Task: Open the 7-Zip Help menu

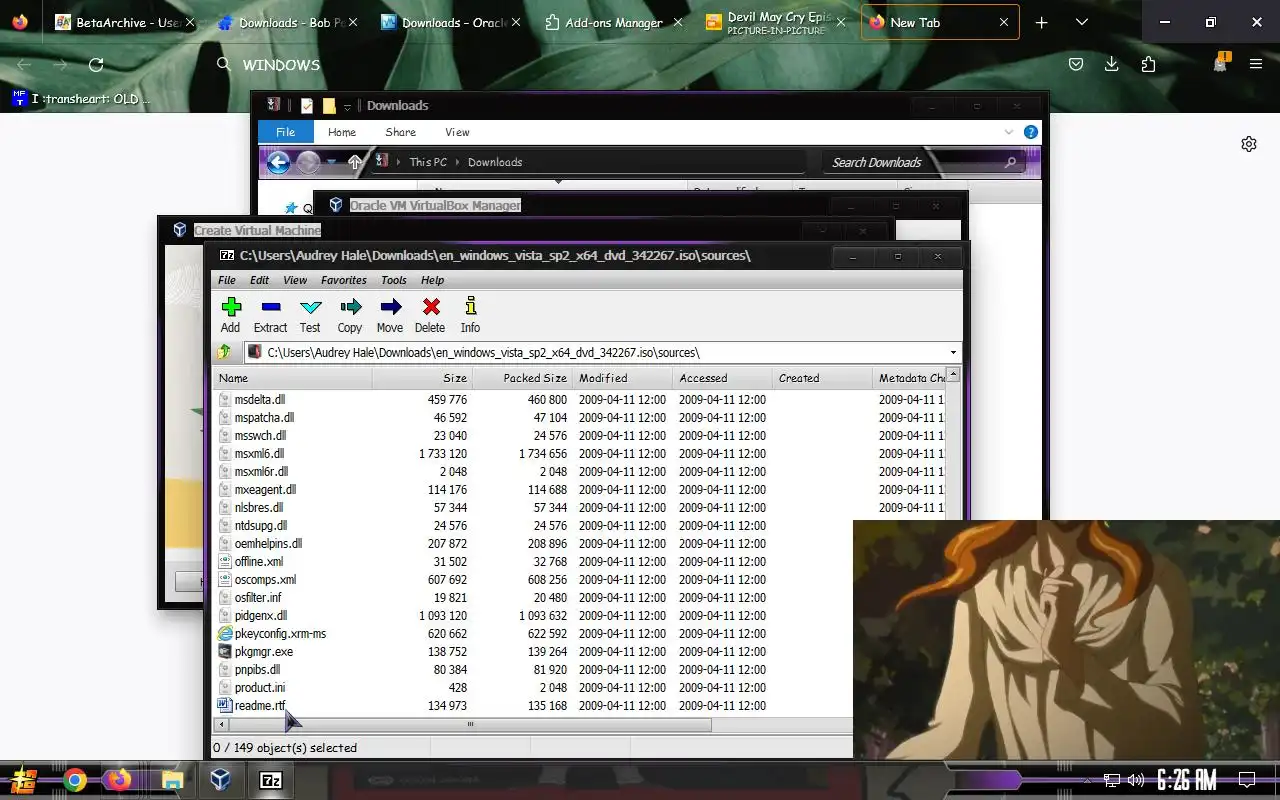Action: pos(432,280)
